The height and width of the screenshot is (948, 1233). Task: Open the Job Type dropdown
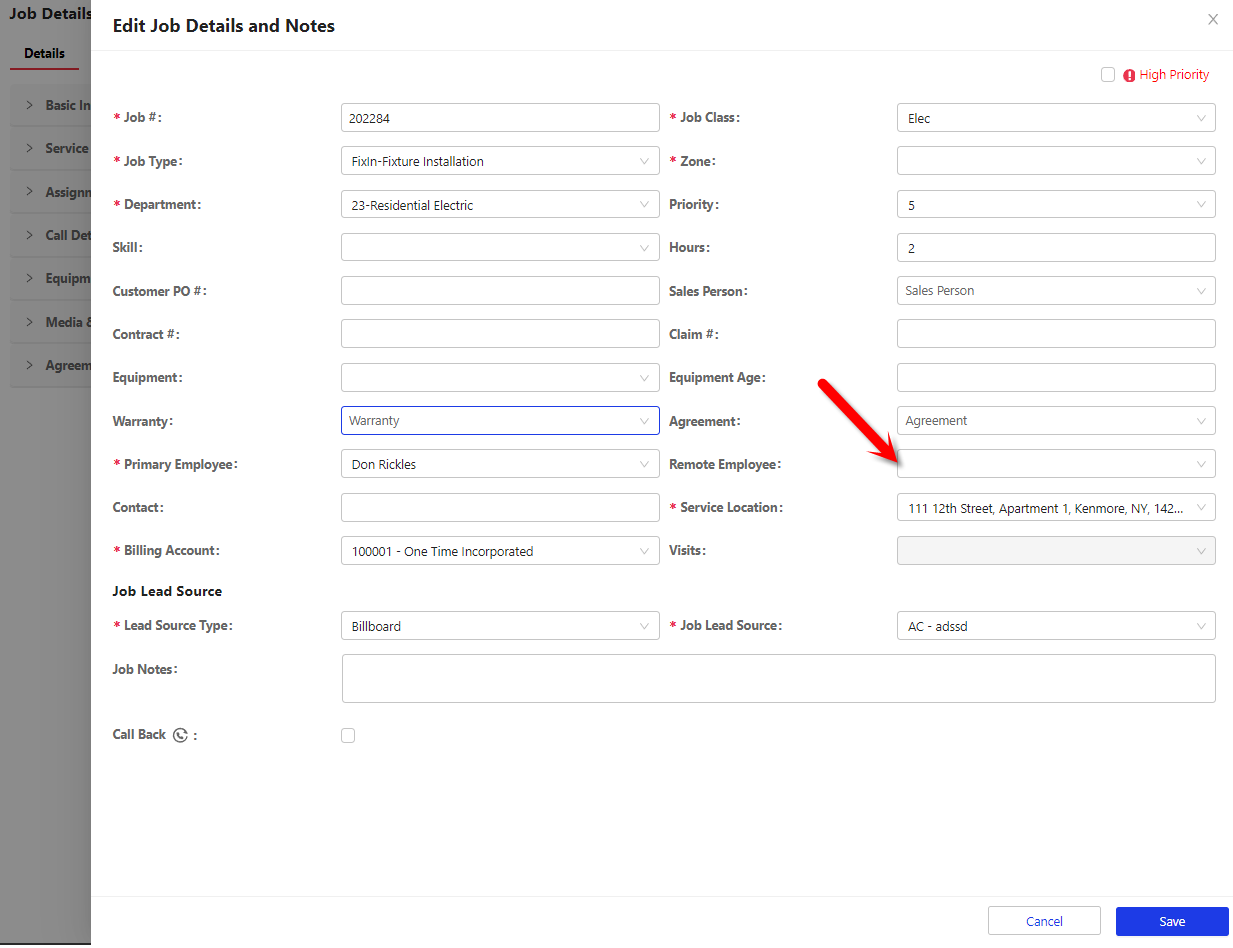499,161
